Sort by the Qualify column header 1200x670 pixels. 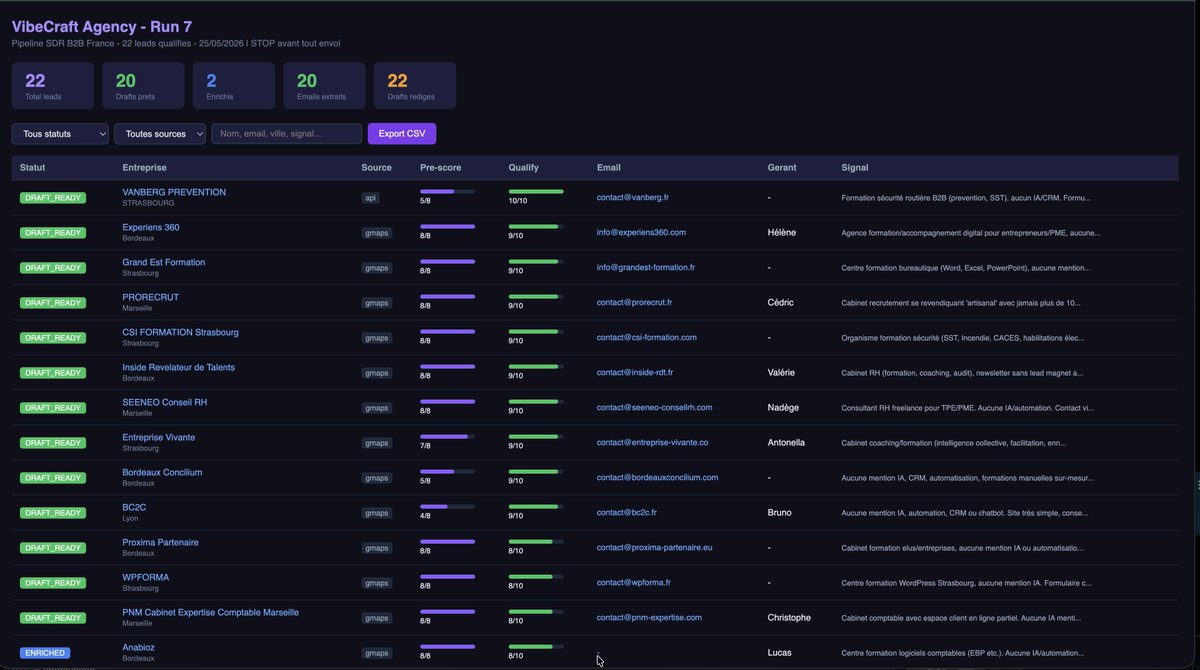click(524, 168)
